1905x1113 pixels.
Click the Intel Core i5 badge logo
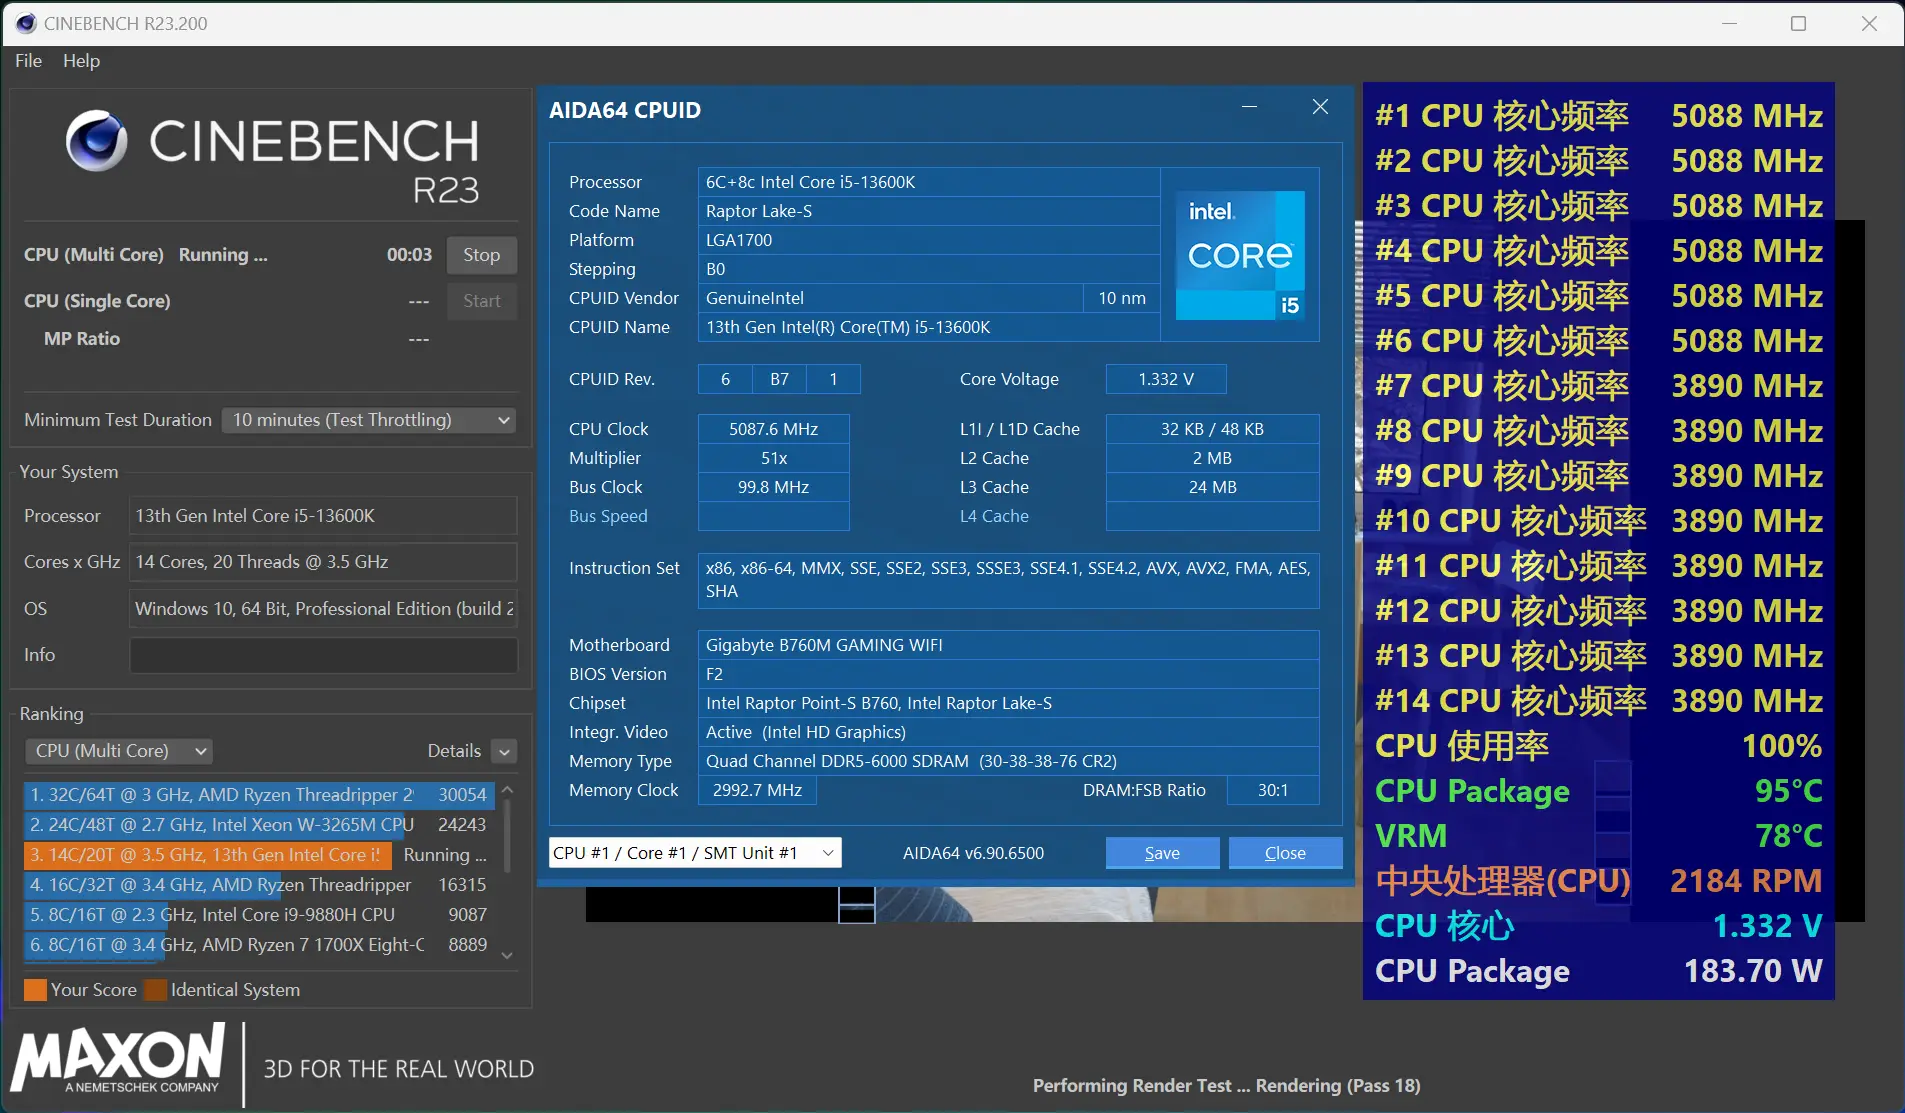(x=1240, y=255)
